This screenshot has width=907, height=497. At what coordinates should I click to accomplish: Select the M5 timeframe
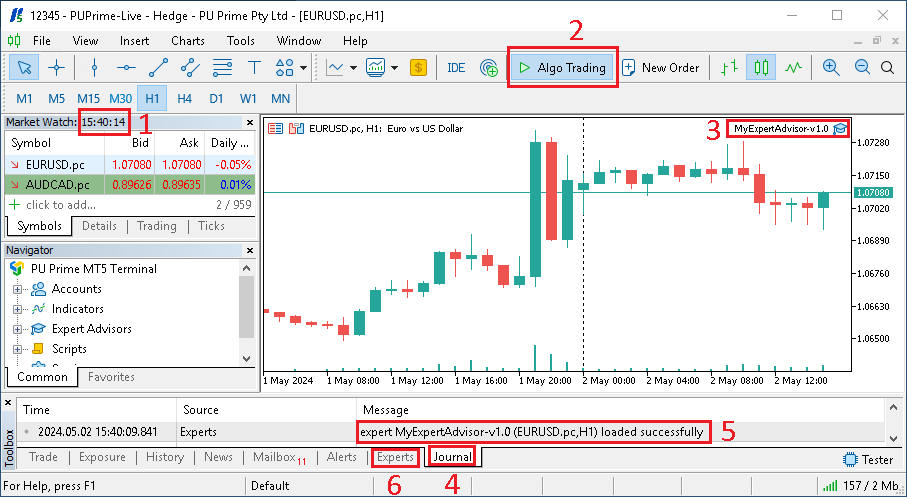coord(56,98)
